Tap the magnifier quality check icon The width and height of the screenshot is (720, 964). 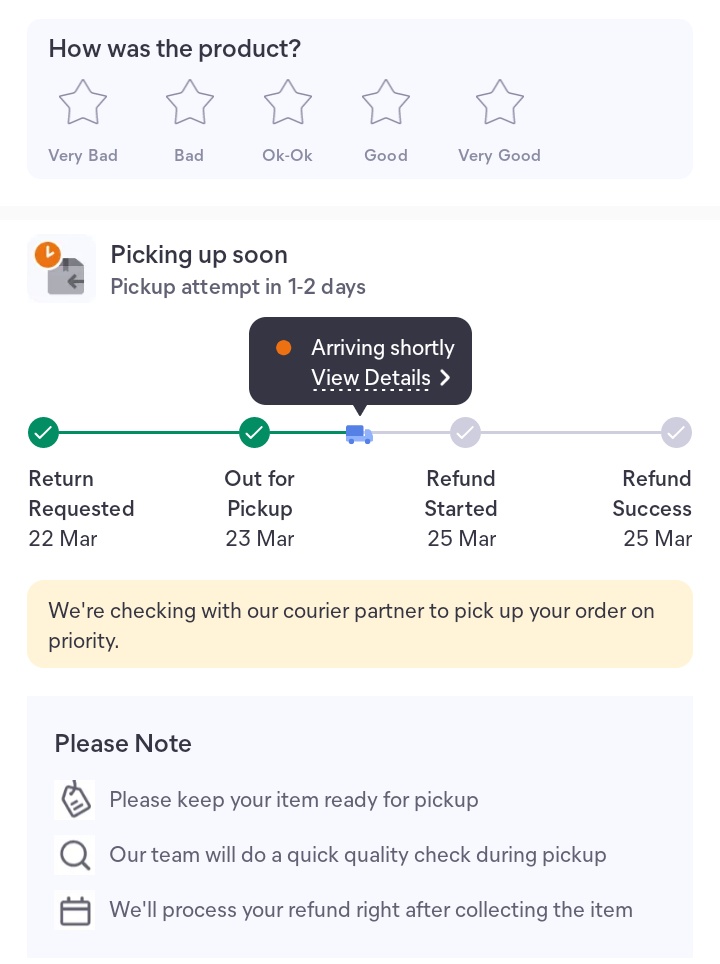tap(75, 855)
